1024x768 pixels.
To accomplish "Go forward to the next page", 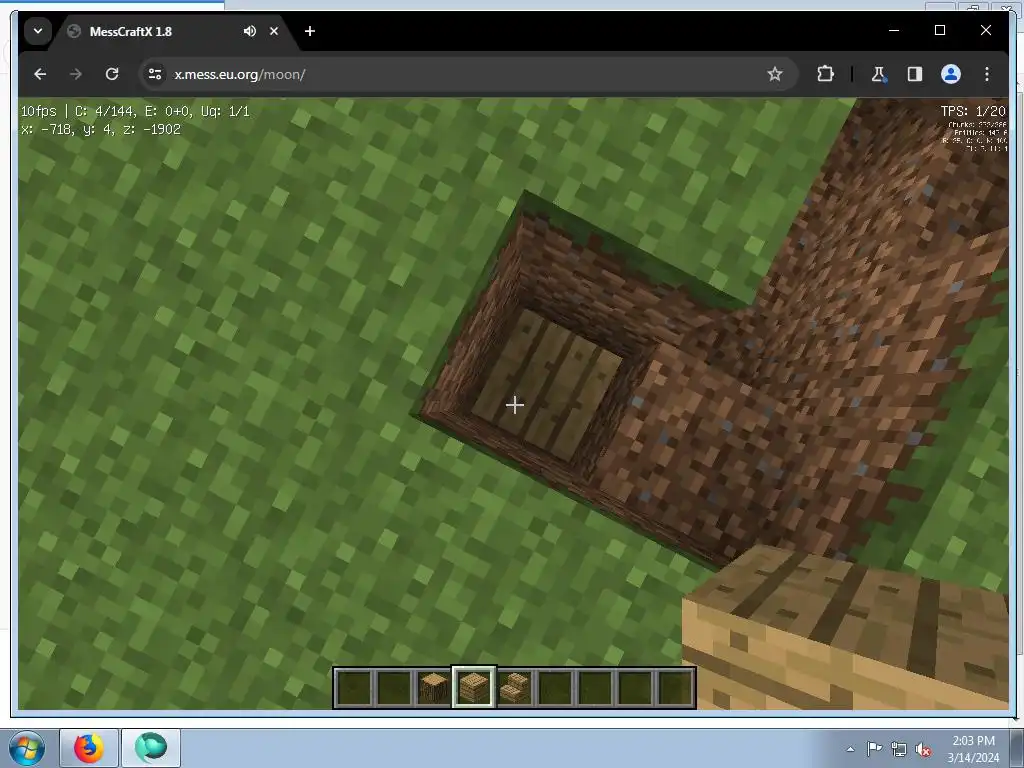I will 76,74.
